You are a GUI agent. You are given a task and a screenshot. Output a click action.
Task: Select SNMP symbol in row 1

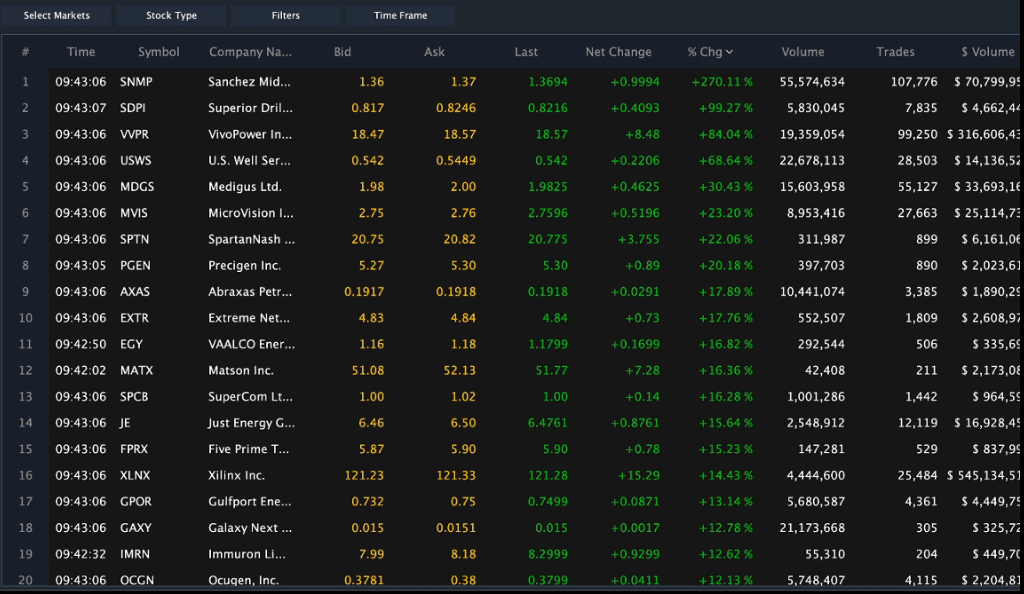pos(136,82)
